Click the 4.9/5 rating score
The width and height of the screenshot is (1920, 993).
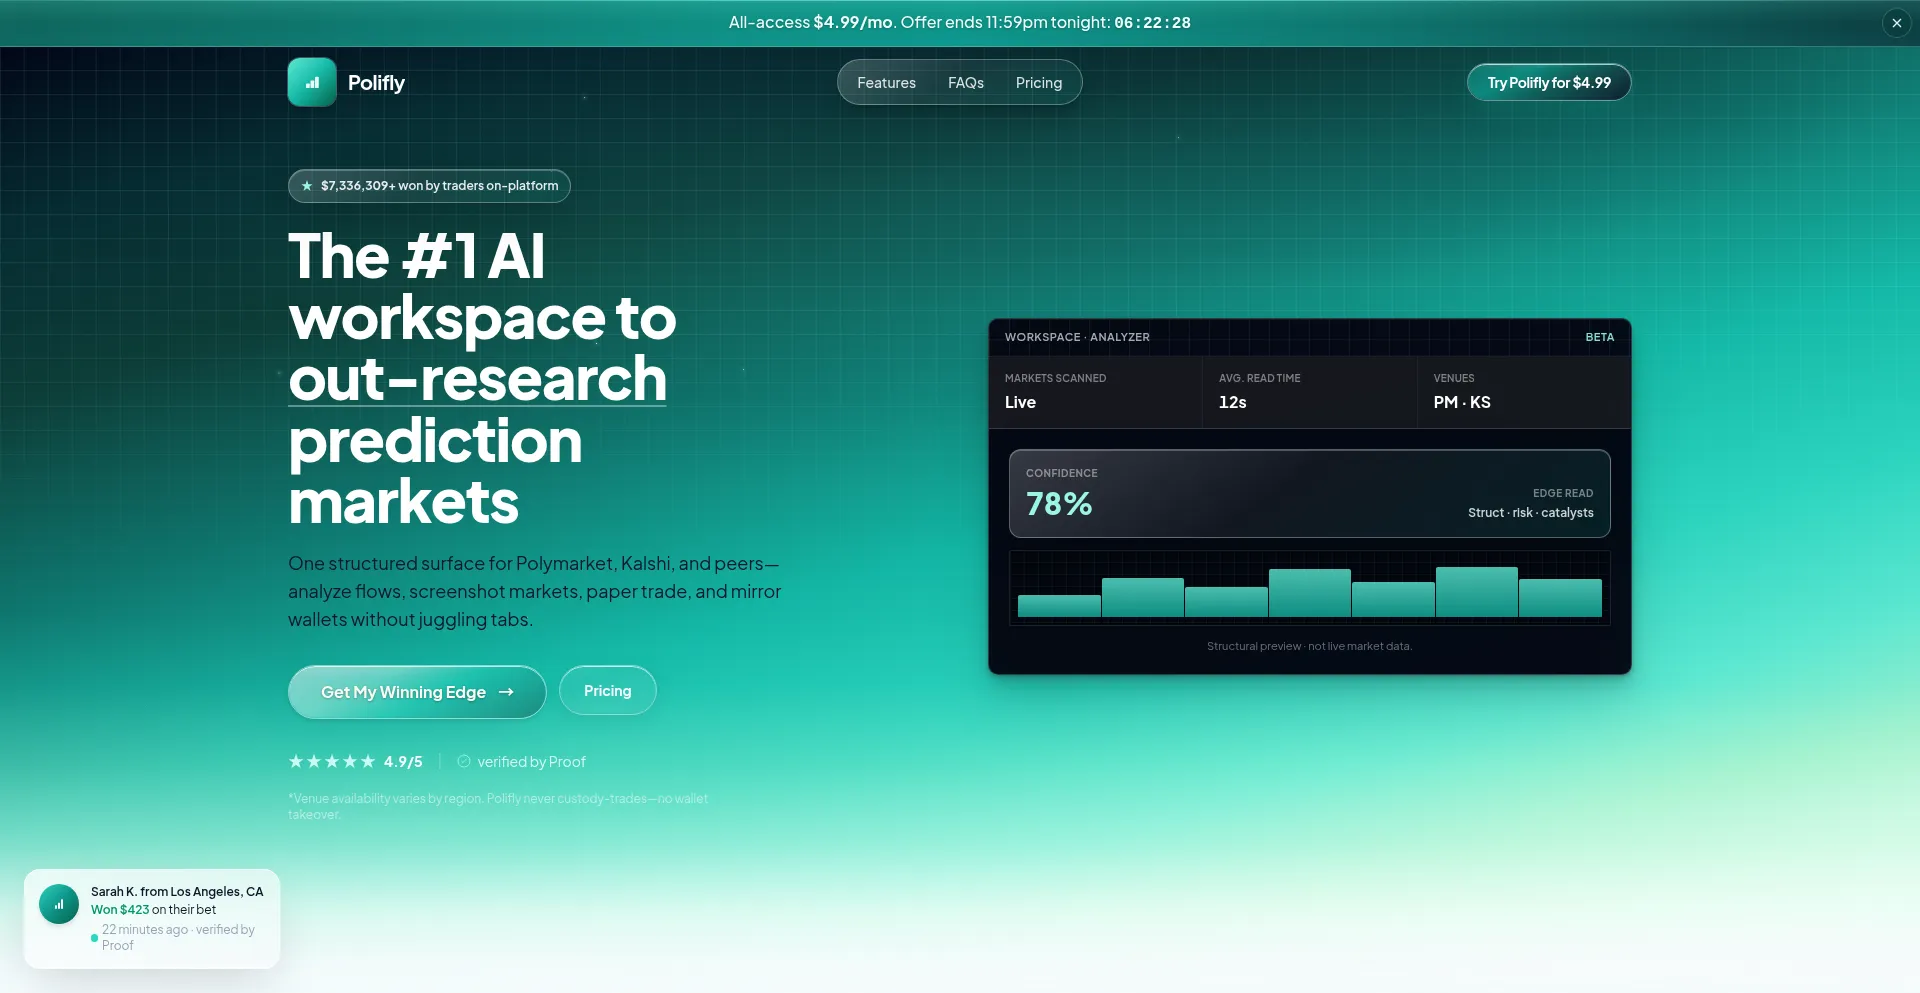[403, 762]
